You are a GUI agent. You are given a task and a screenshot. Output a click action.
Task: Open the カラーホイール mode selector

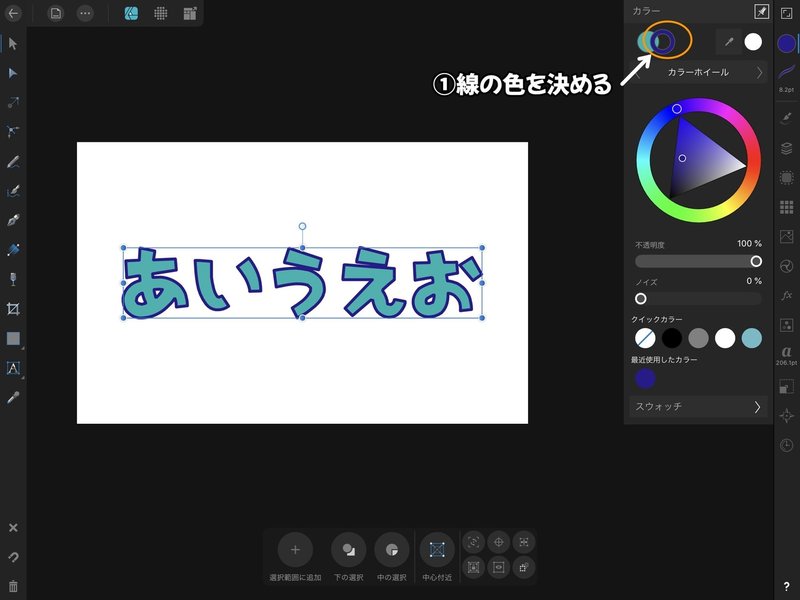pyautogui.click(x=698, y=72)
